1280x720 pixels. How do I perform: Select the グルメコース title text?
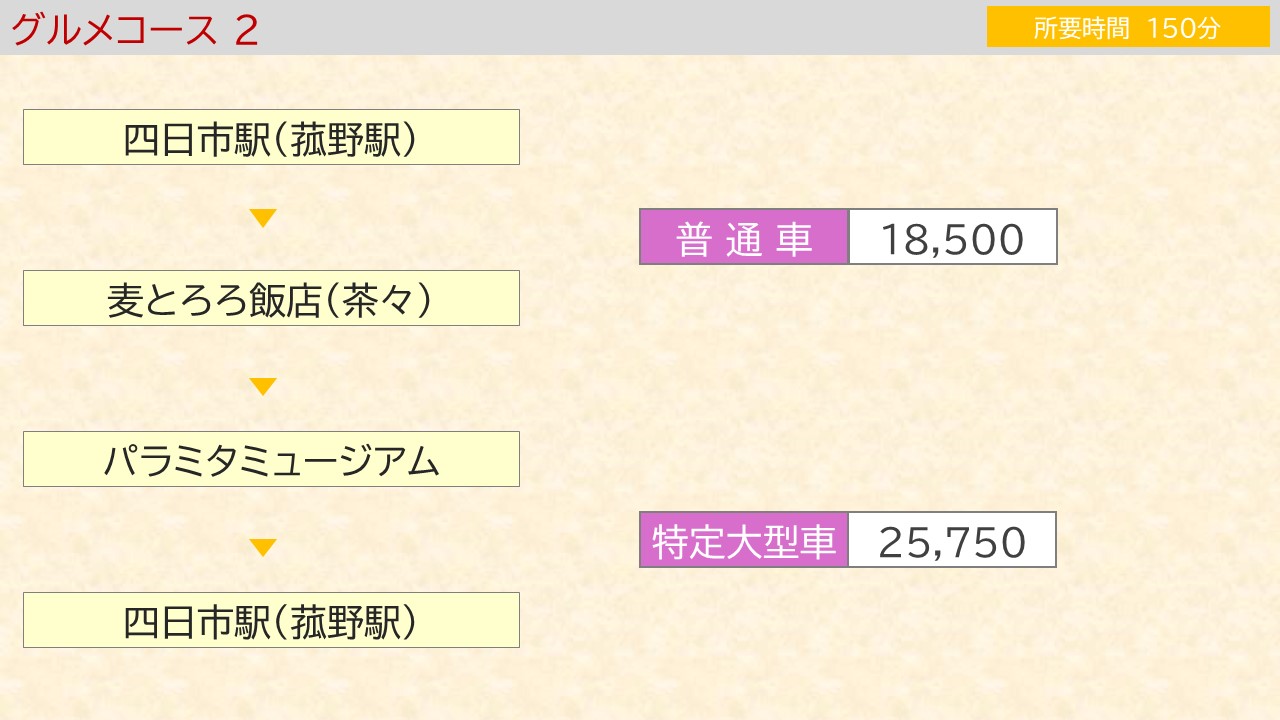[114, 30]
